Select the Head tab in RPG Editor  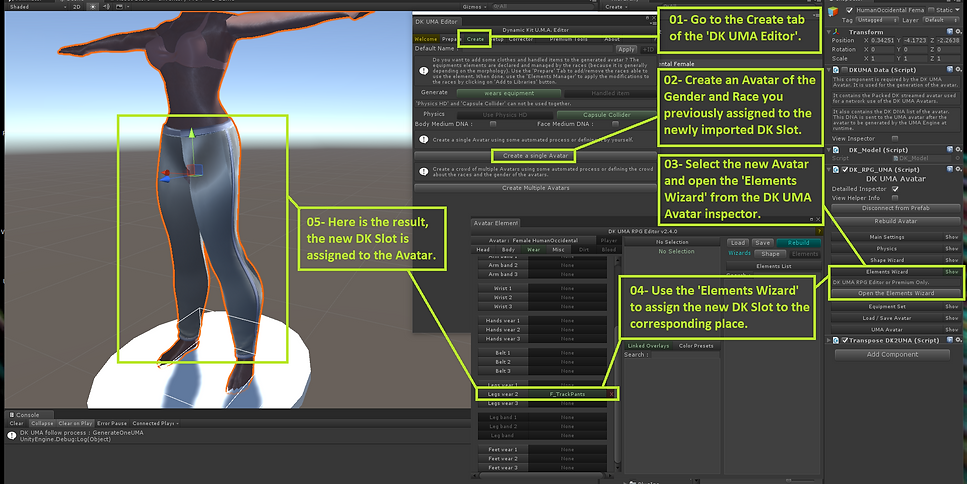point(483,250)
